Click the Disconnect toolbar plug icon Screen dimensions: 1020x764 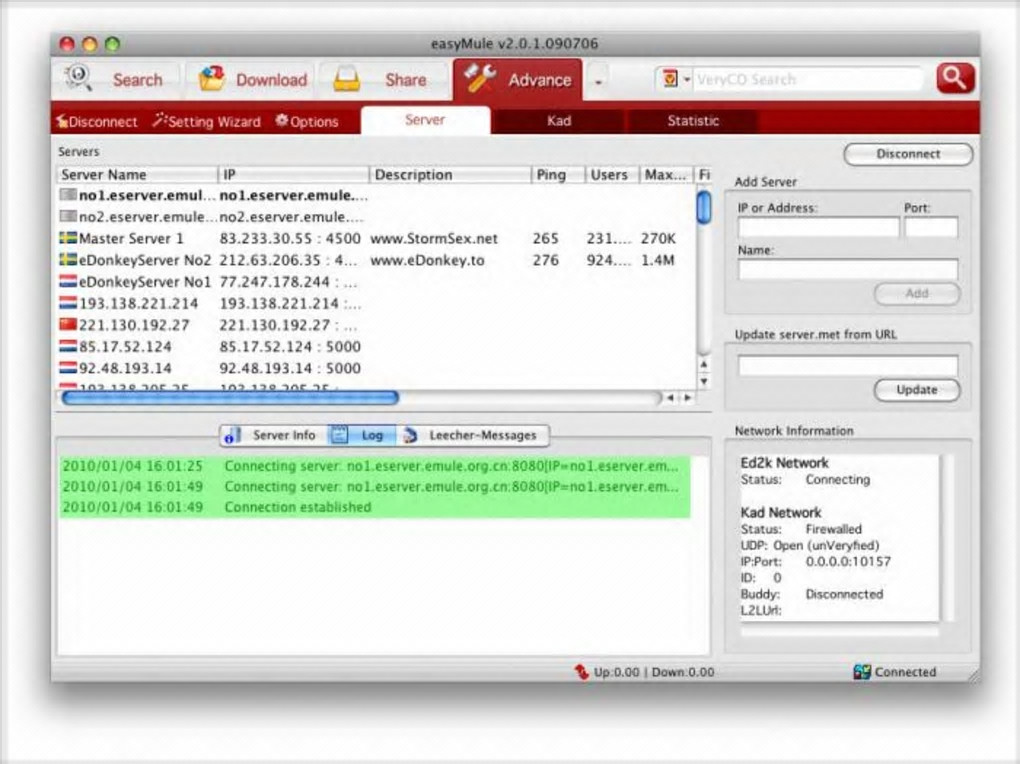62,121
